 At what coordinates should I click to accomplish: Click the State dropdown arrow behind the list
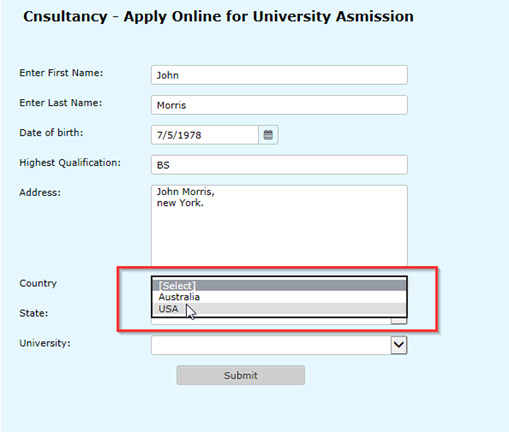(399, 321)
